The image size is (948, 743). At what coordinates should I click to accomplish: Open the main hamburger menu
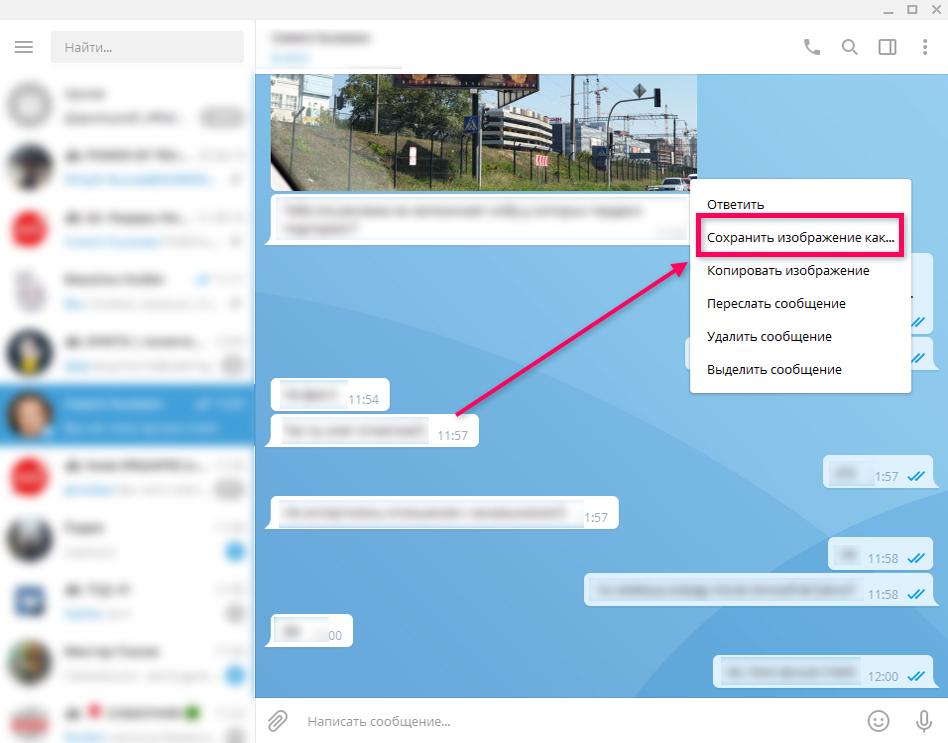point(24,46)
